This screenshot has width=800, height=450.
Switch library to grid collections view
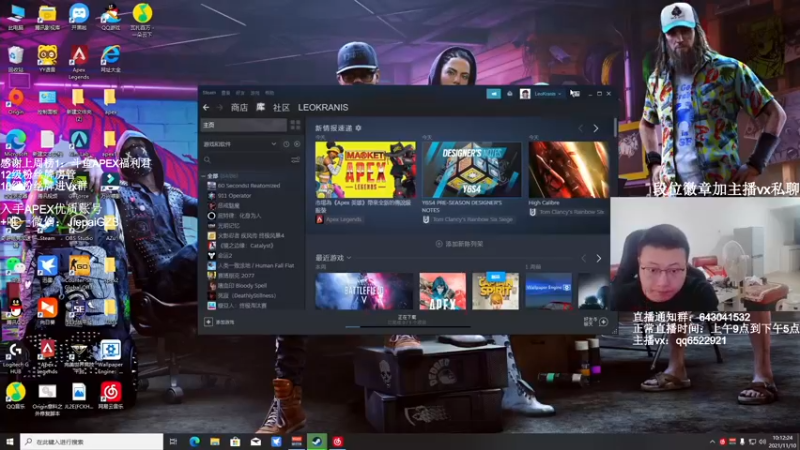click(x=295, y=125)
